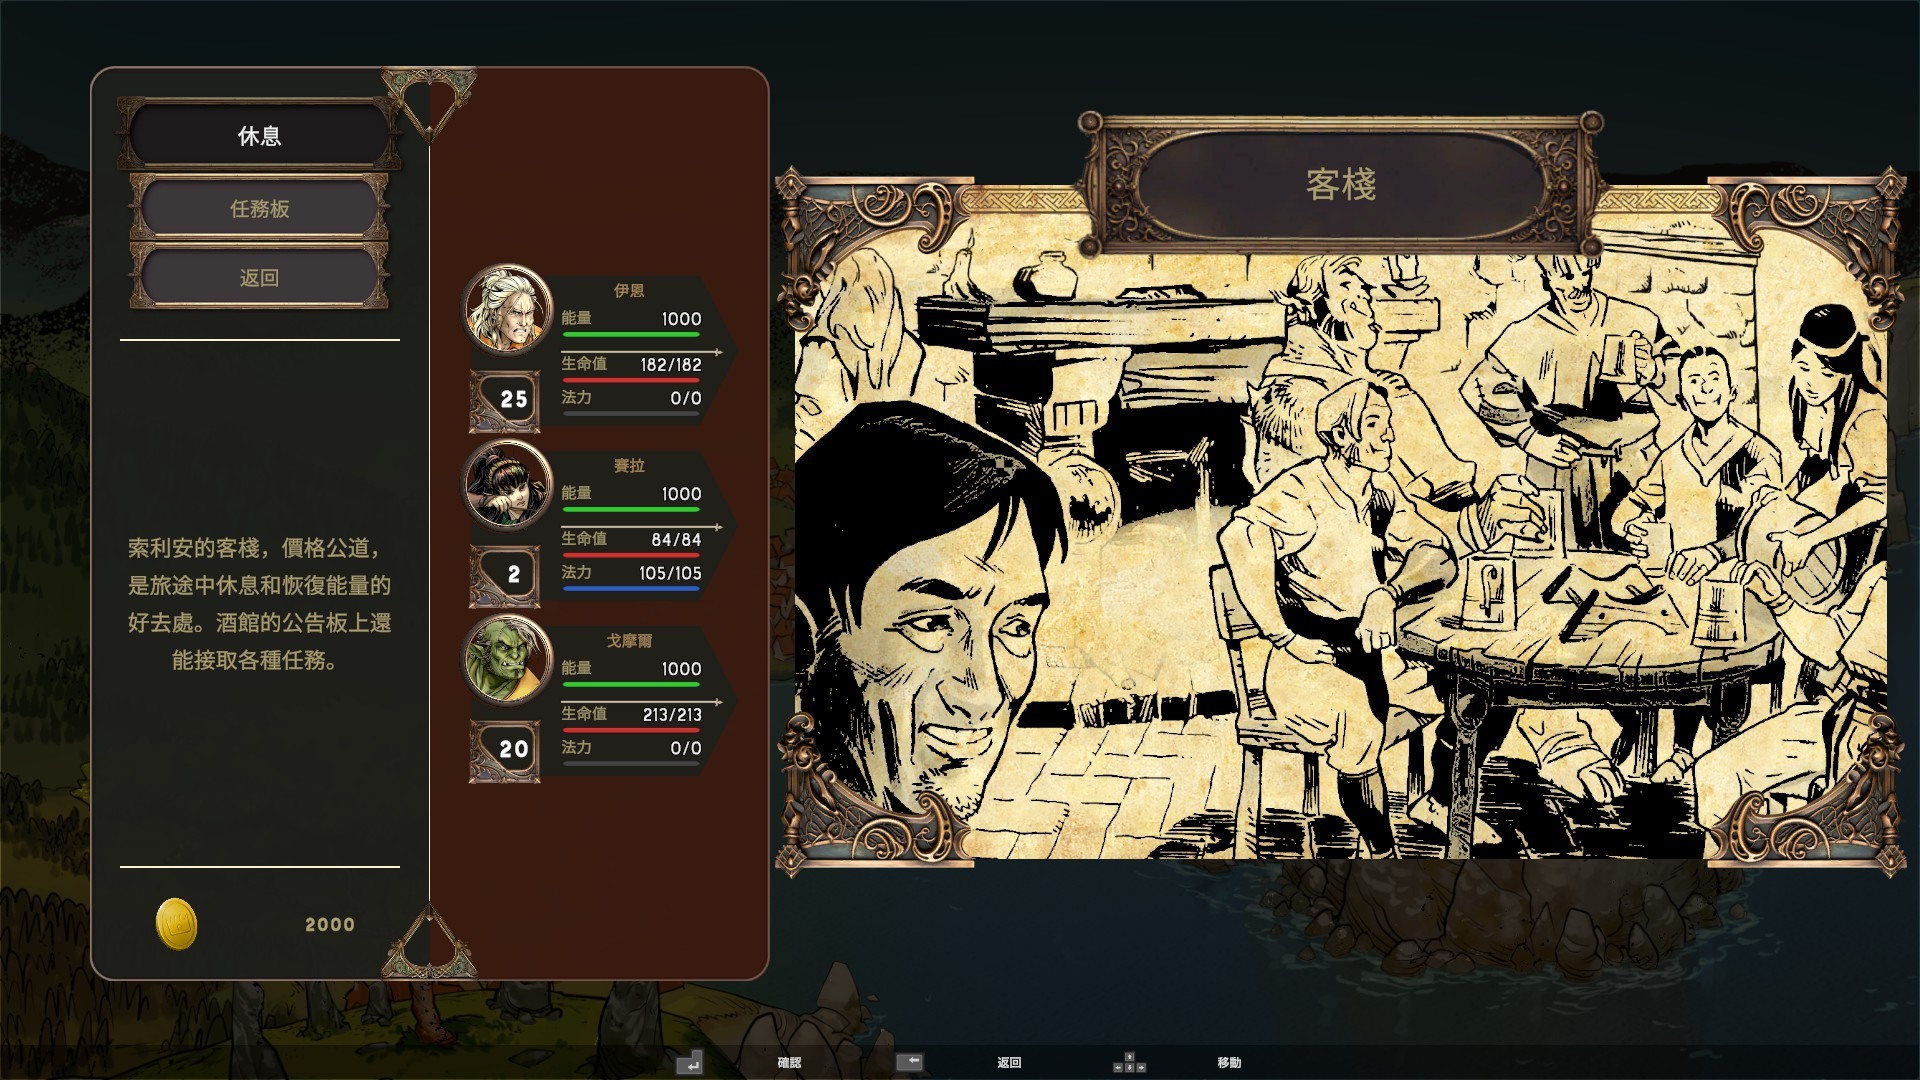
Task: Select the green orc Gomor portrait (戈摩爾)
Action: tap(508, 660)
